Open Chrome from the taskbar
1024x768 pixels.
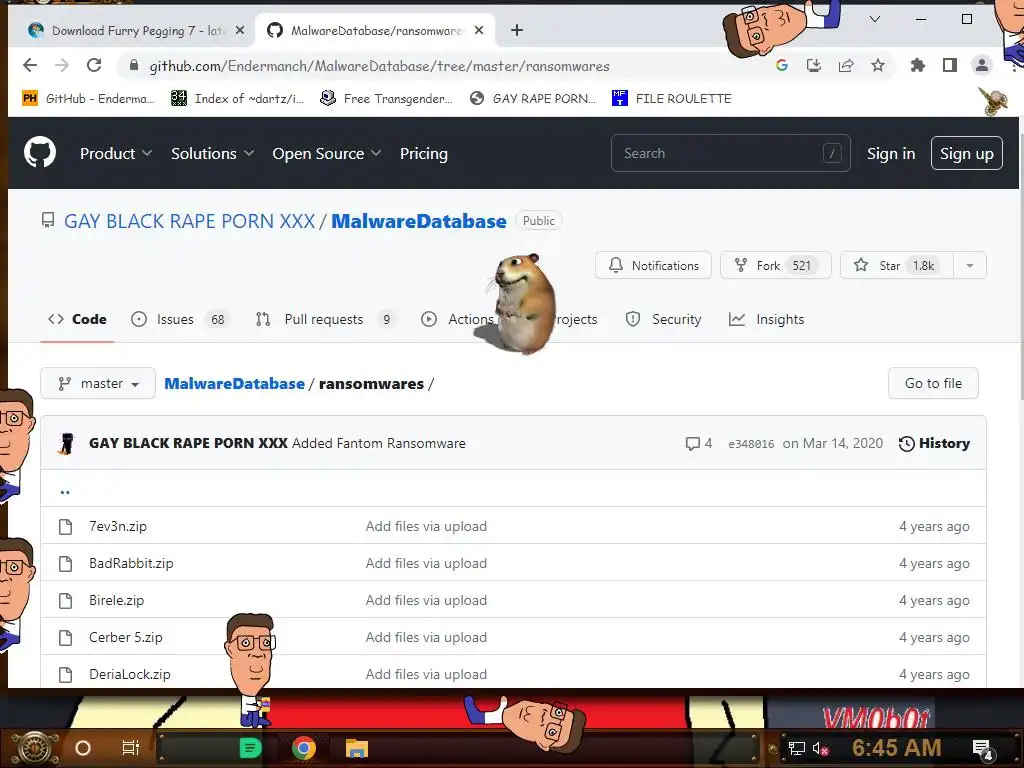(304, 748)
